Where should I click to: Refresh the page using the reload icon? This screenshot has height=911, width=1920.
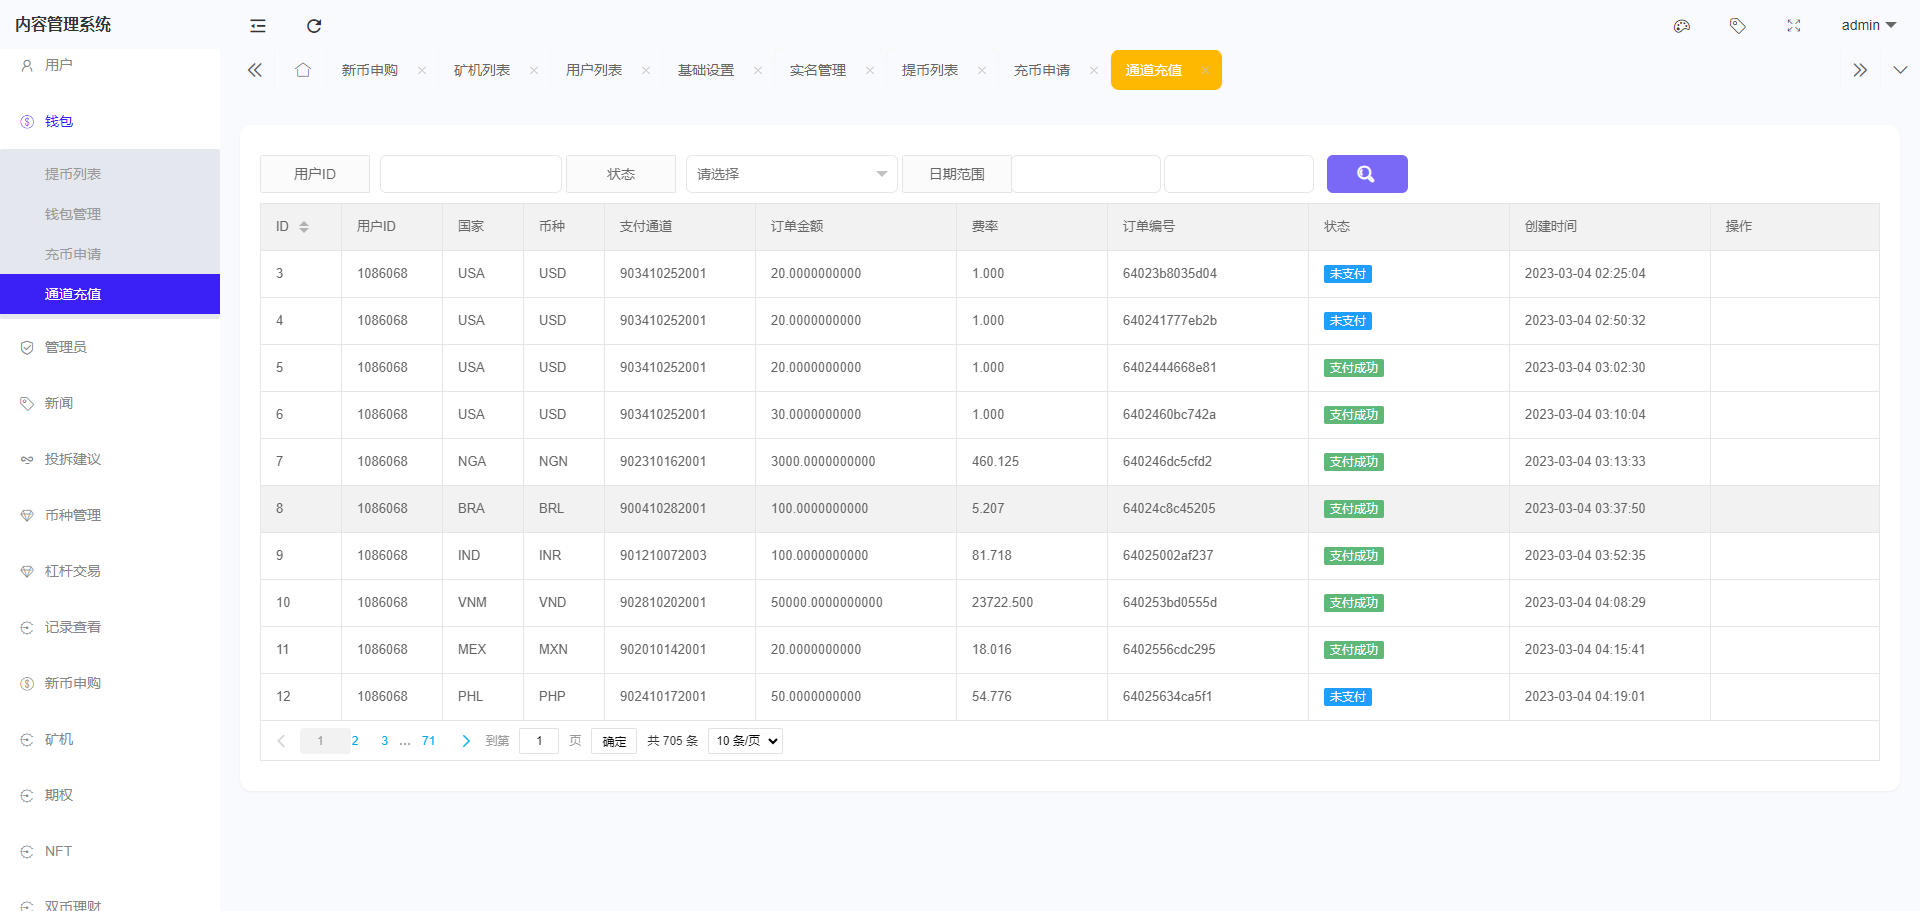point(314,25)
